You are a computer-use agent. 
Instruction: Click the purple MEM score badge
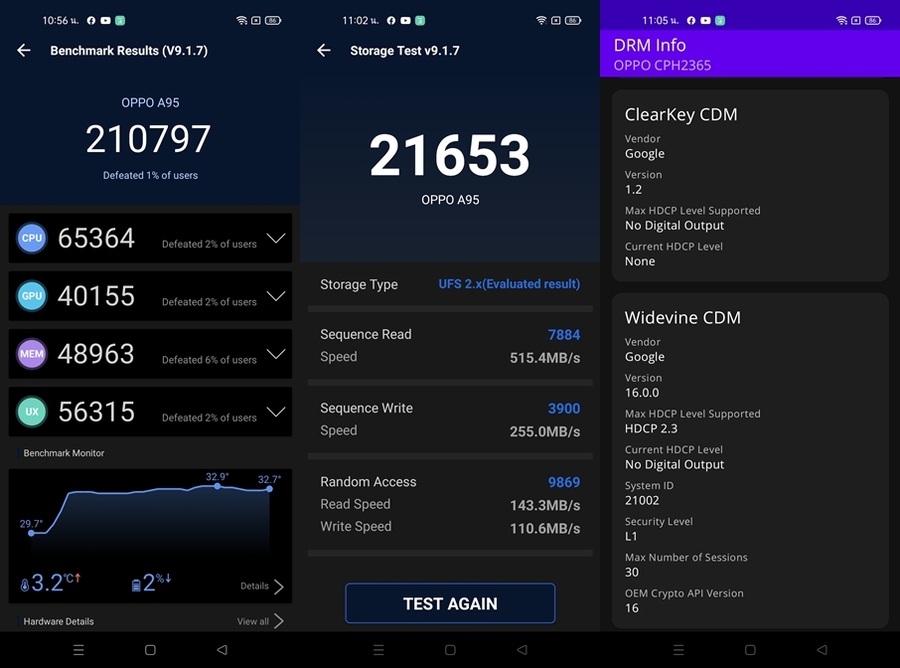point(32,354)
